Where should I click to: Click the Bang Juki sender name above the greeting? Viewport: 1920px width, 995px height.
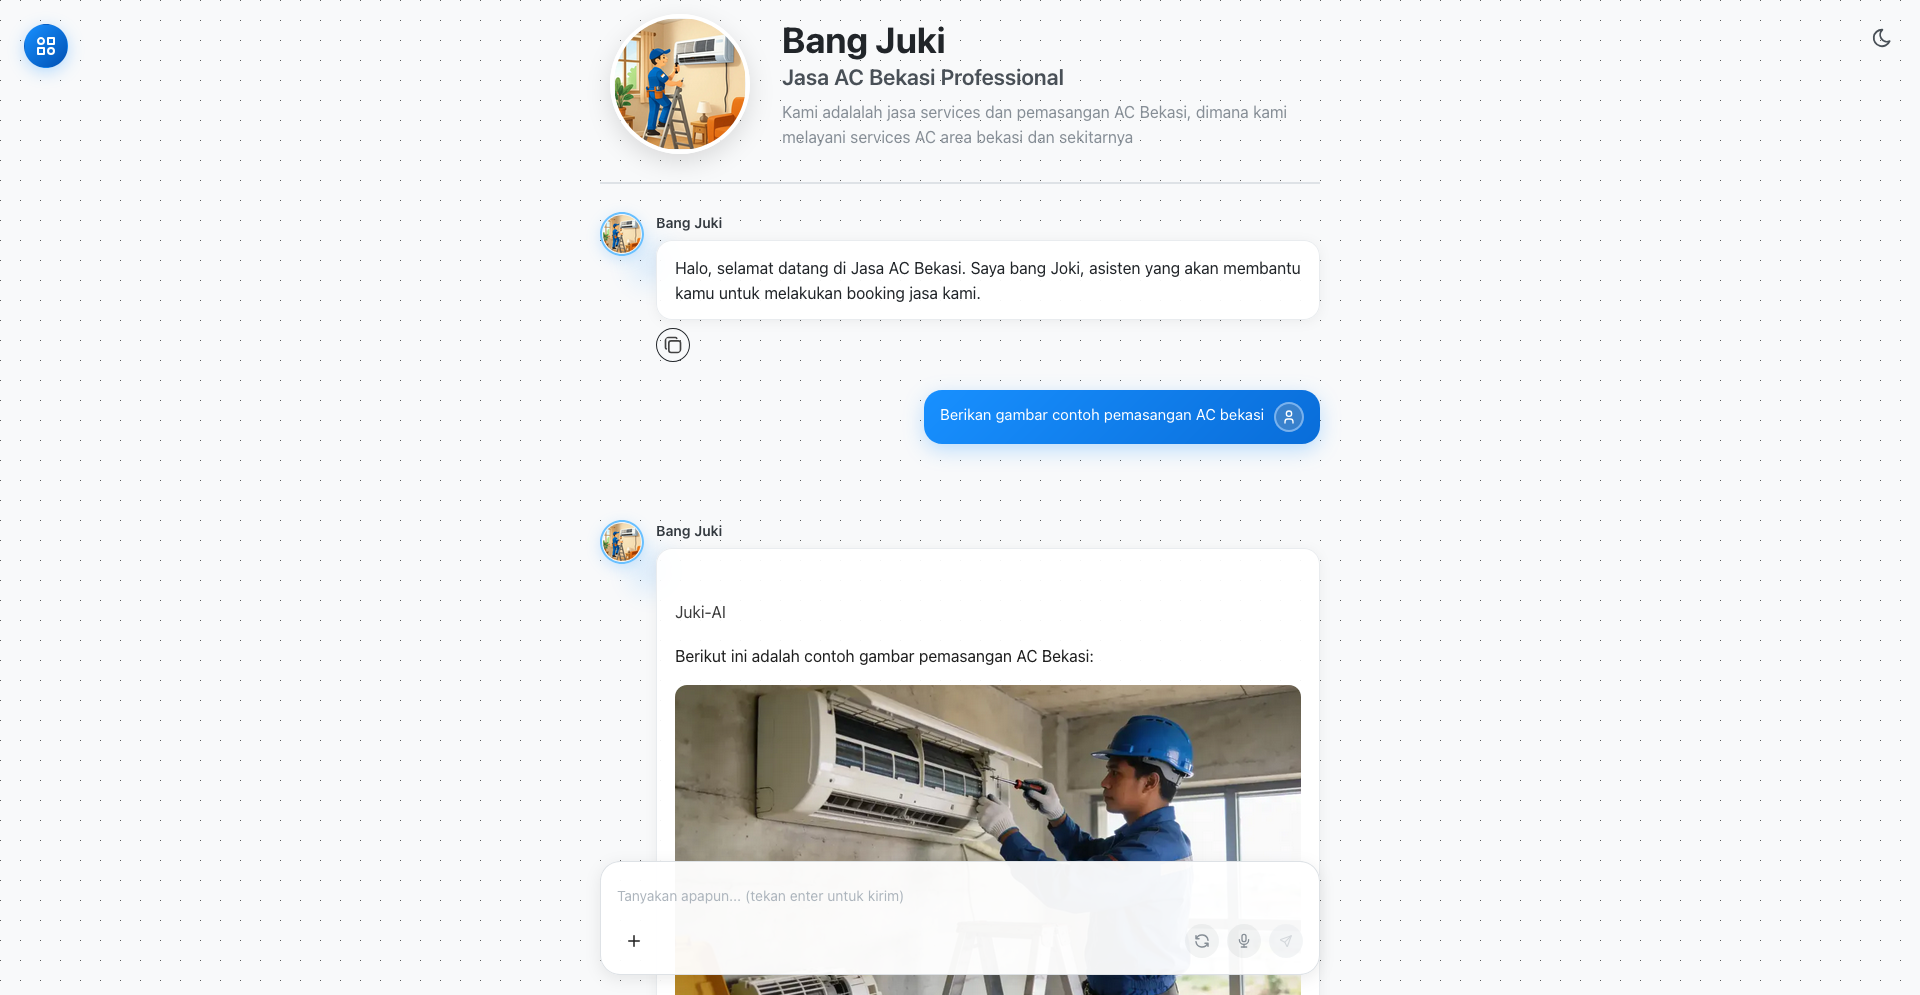coord(689,223)
